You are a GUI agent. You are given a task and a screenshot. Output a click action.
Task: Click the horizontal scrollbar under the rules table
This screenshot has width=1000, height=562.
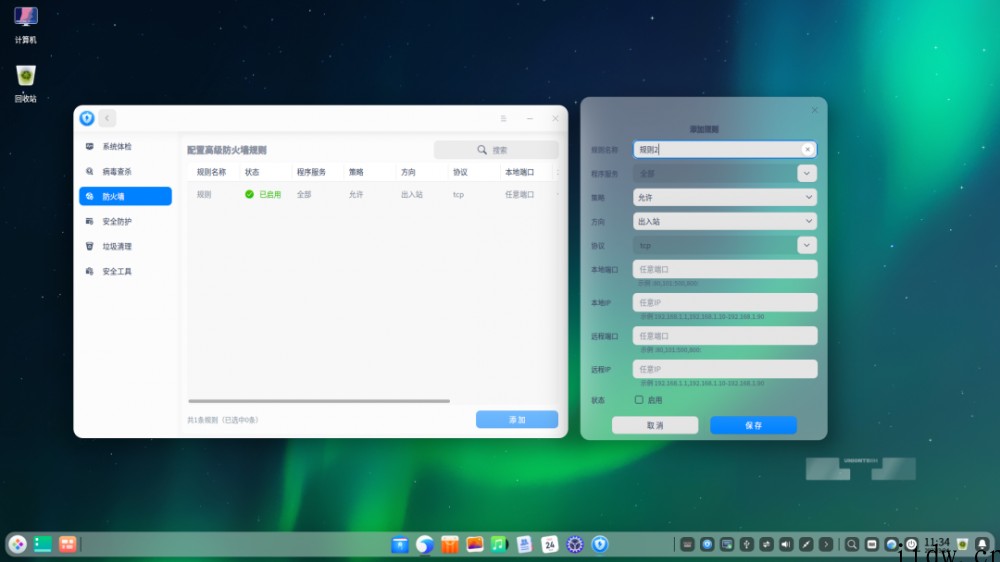pos(319,401)
